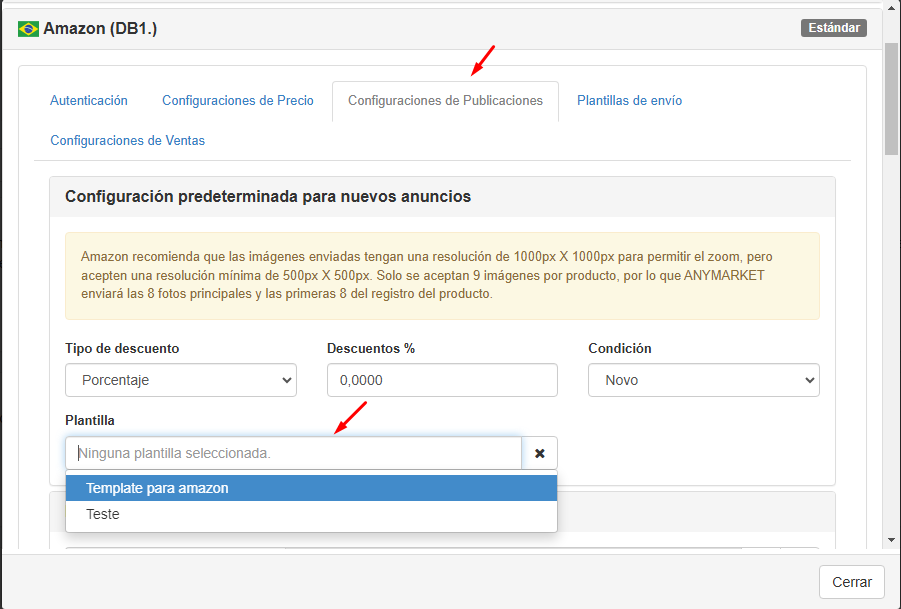Open the Tipo de descuento dropdown

(x=181, y=380)
